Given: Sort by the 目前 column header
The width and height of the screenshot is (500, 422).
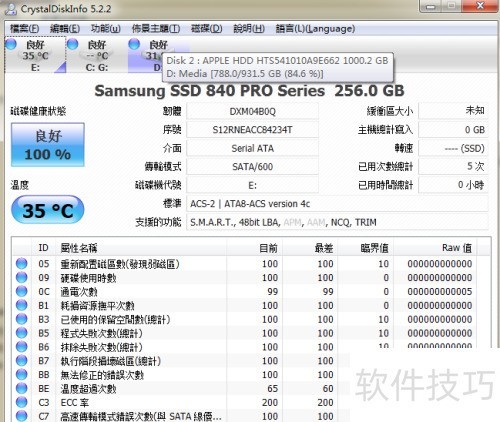Looking at the screenshot, I should (254, 248).
